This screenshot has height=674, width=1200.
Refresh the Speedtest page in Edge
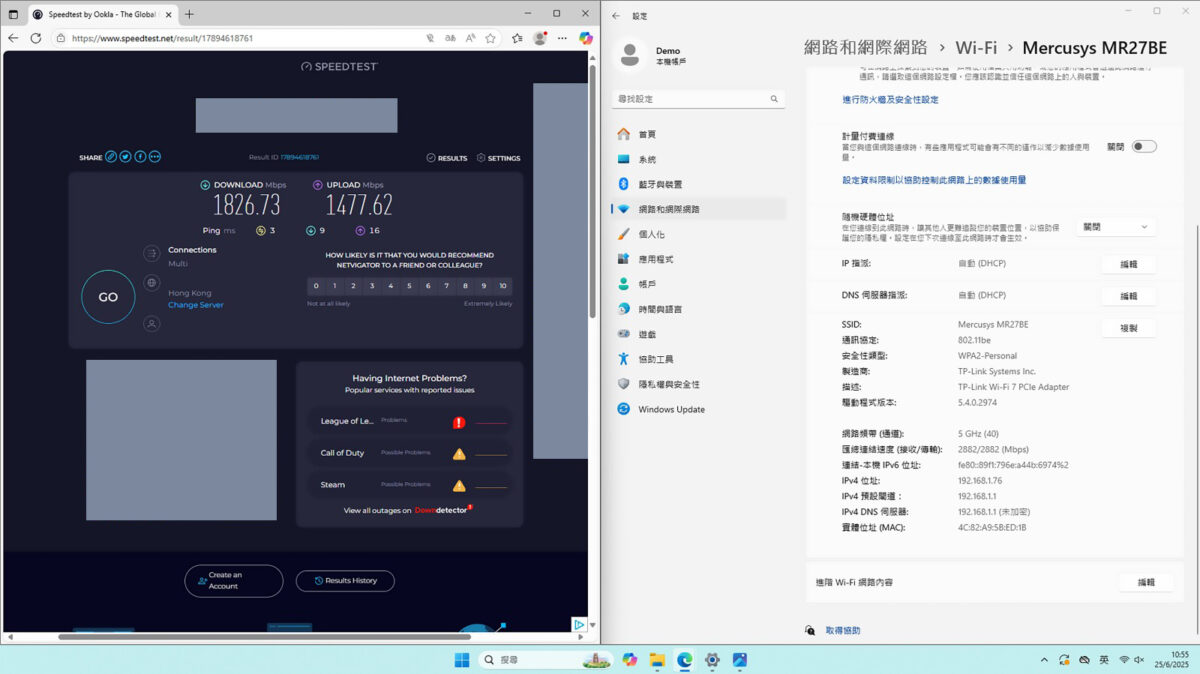point(36,38)
